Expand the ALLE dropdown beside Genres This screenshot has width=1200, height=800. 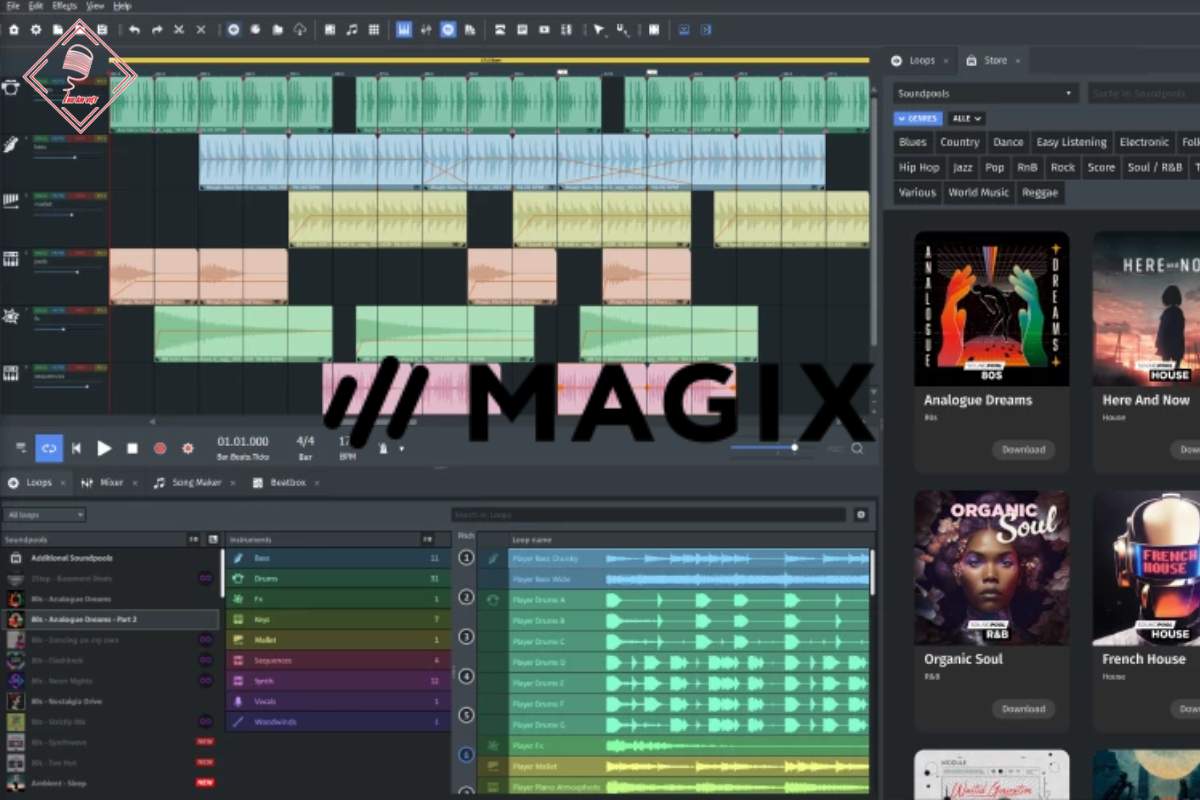point(966,118)
